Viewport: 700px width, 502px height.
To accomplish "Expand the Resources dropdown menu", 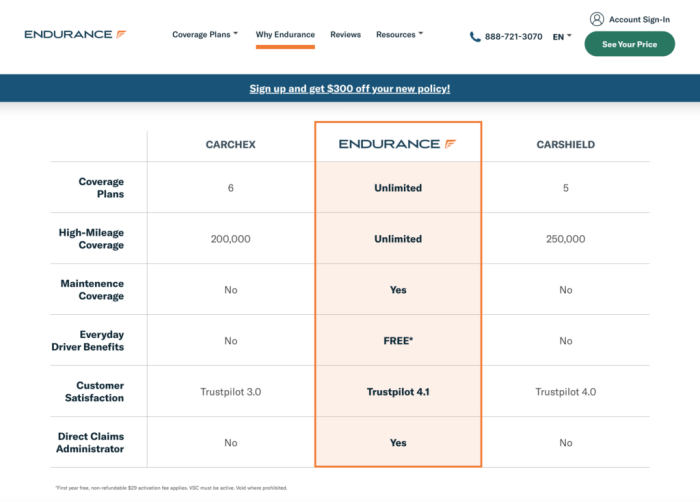I will tap(399, 35).
